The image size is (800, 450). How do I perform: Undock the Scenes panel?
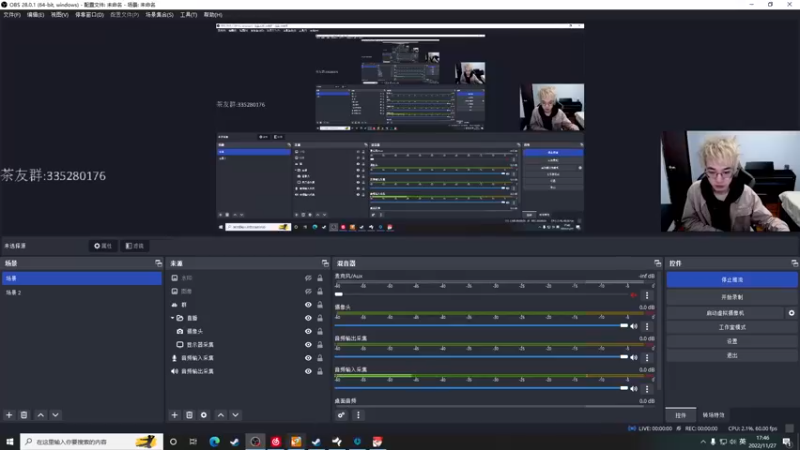pyautogui.click(x=158, y=263)
